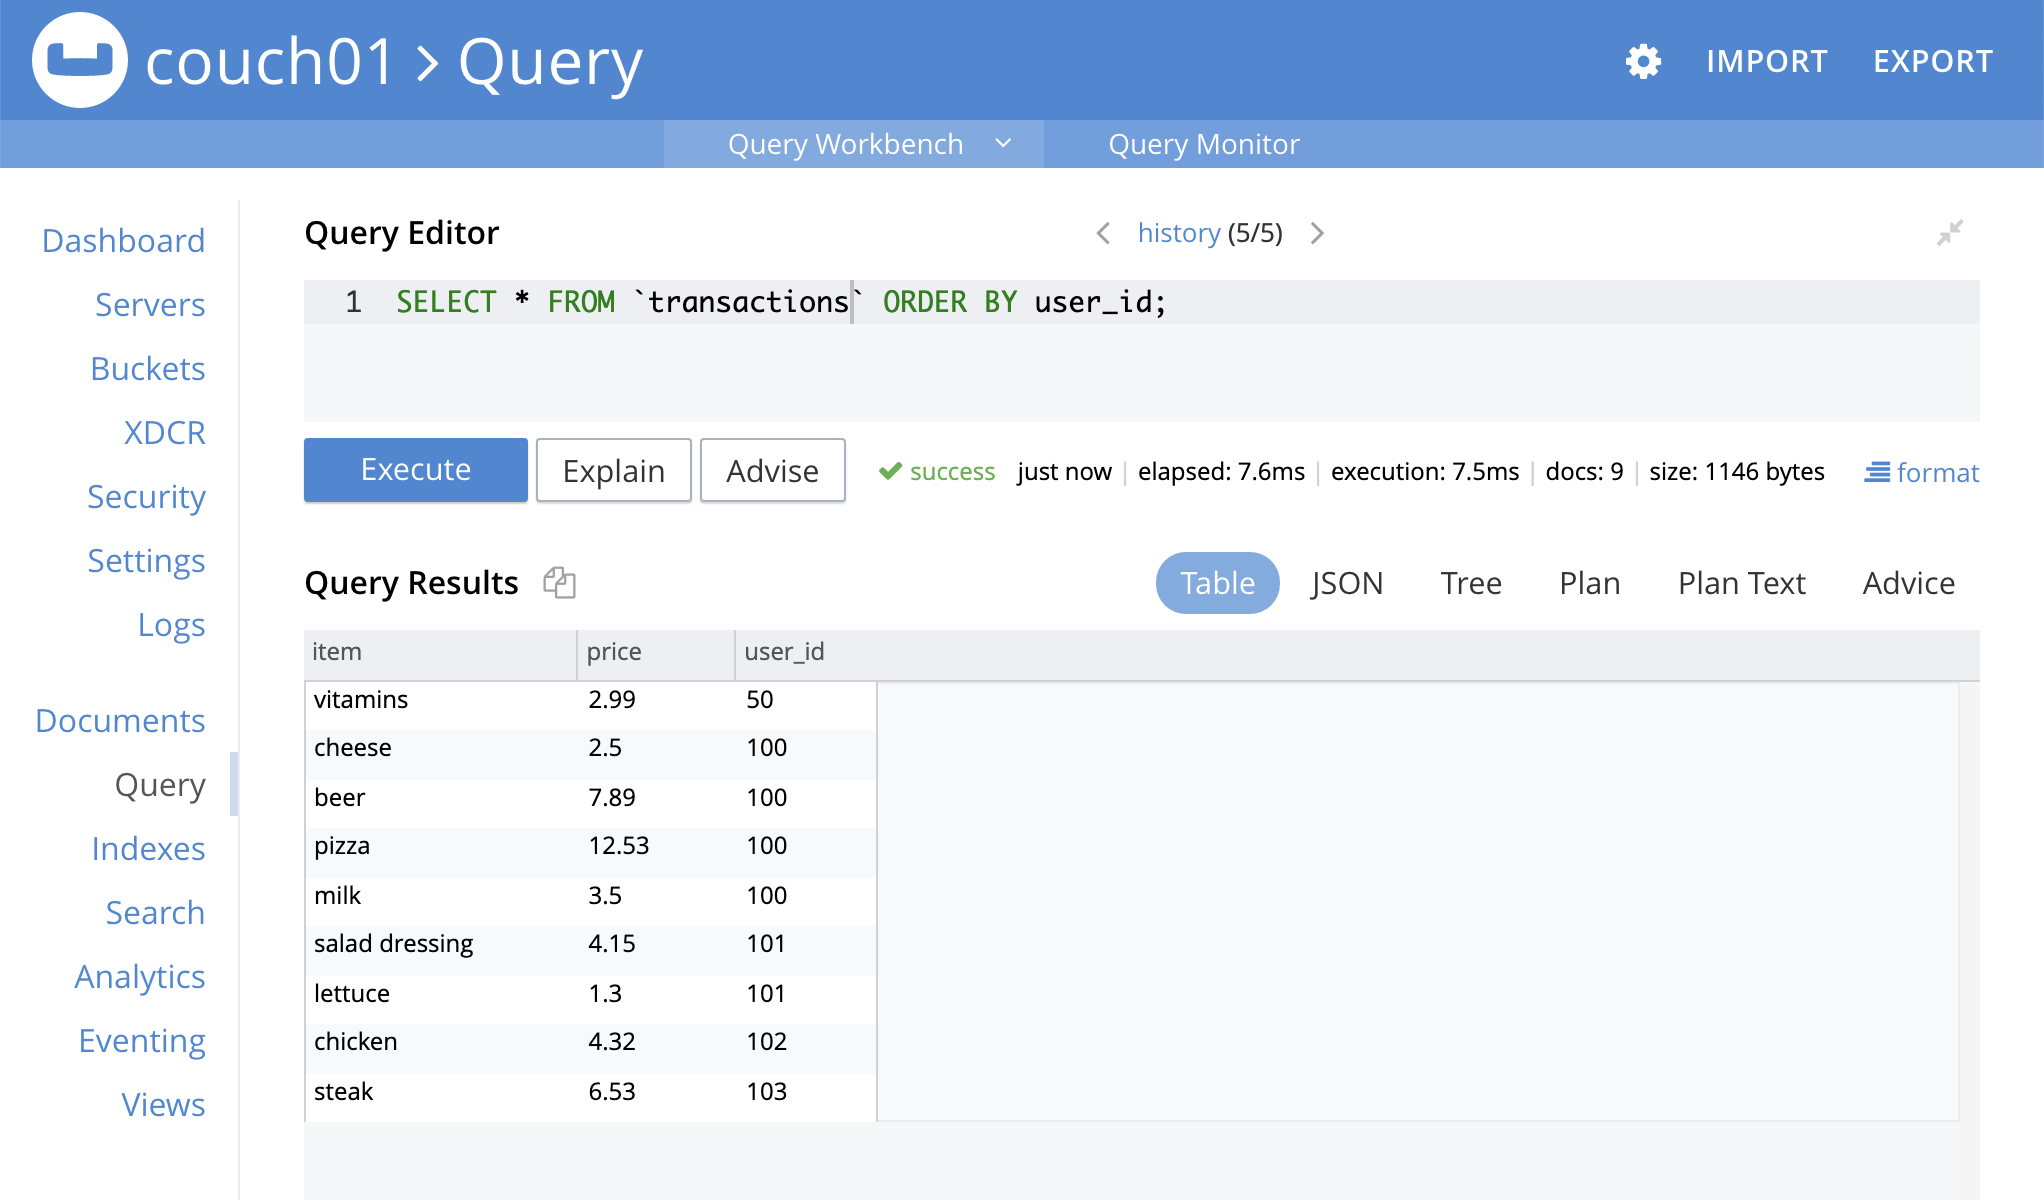This screenshot has height=1200, width=2044.
Task: Open Servers in sidebar
Action: (x=150, y=305)
